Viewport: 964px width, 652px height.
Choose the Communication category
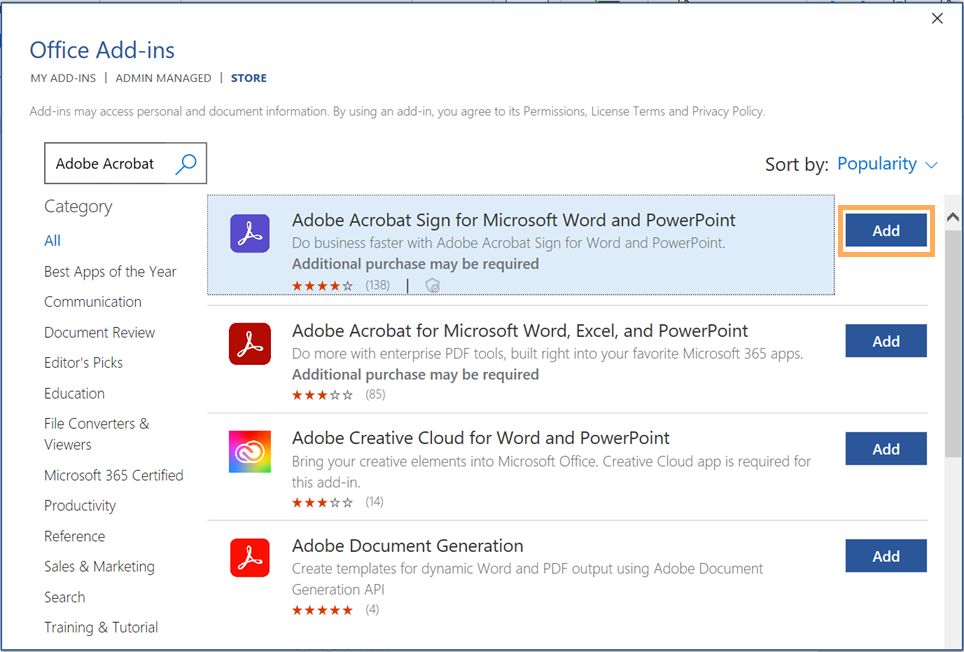(x=93, y=302)
